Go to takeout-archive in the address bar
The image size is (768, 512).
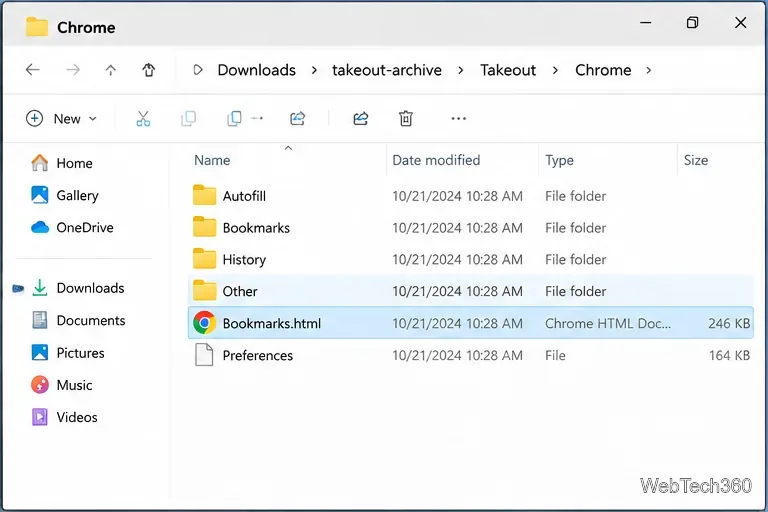click(387, 70)
